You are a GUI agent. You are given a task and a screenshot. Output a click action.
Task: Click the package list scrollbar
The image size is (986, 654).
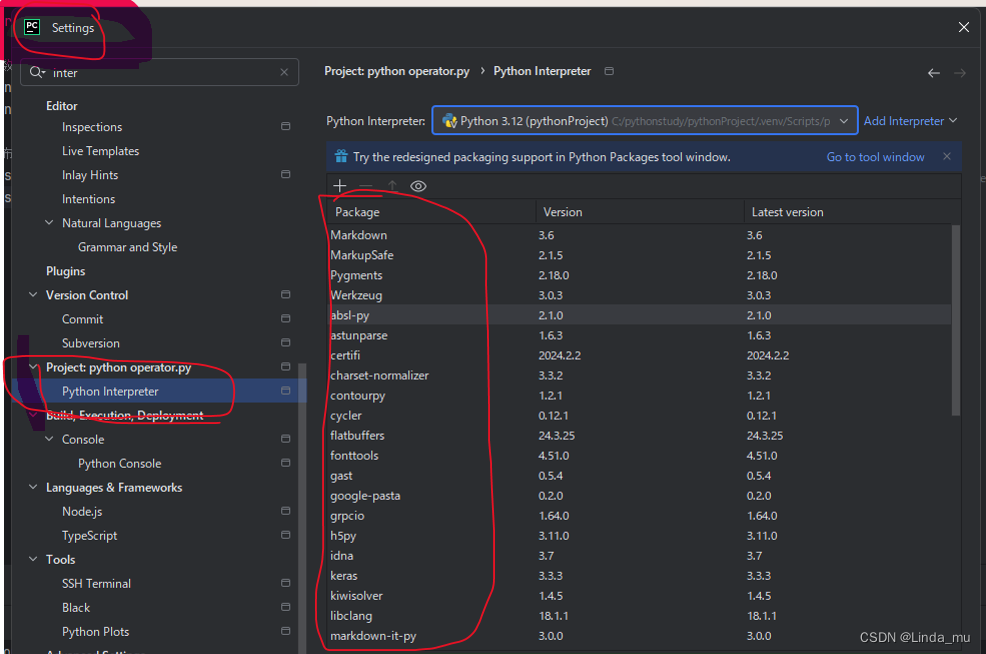click(x=956, y=319)
